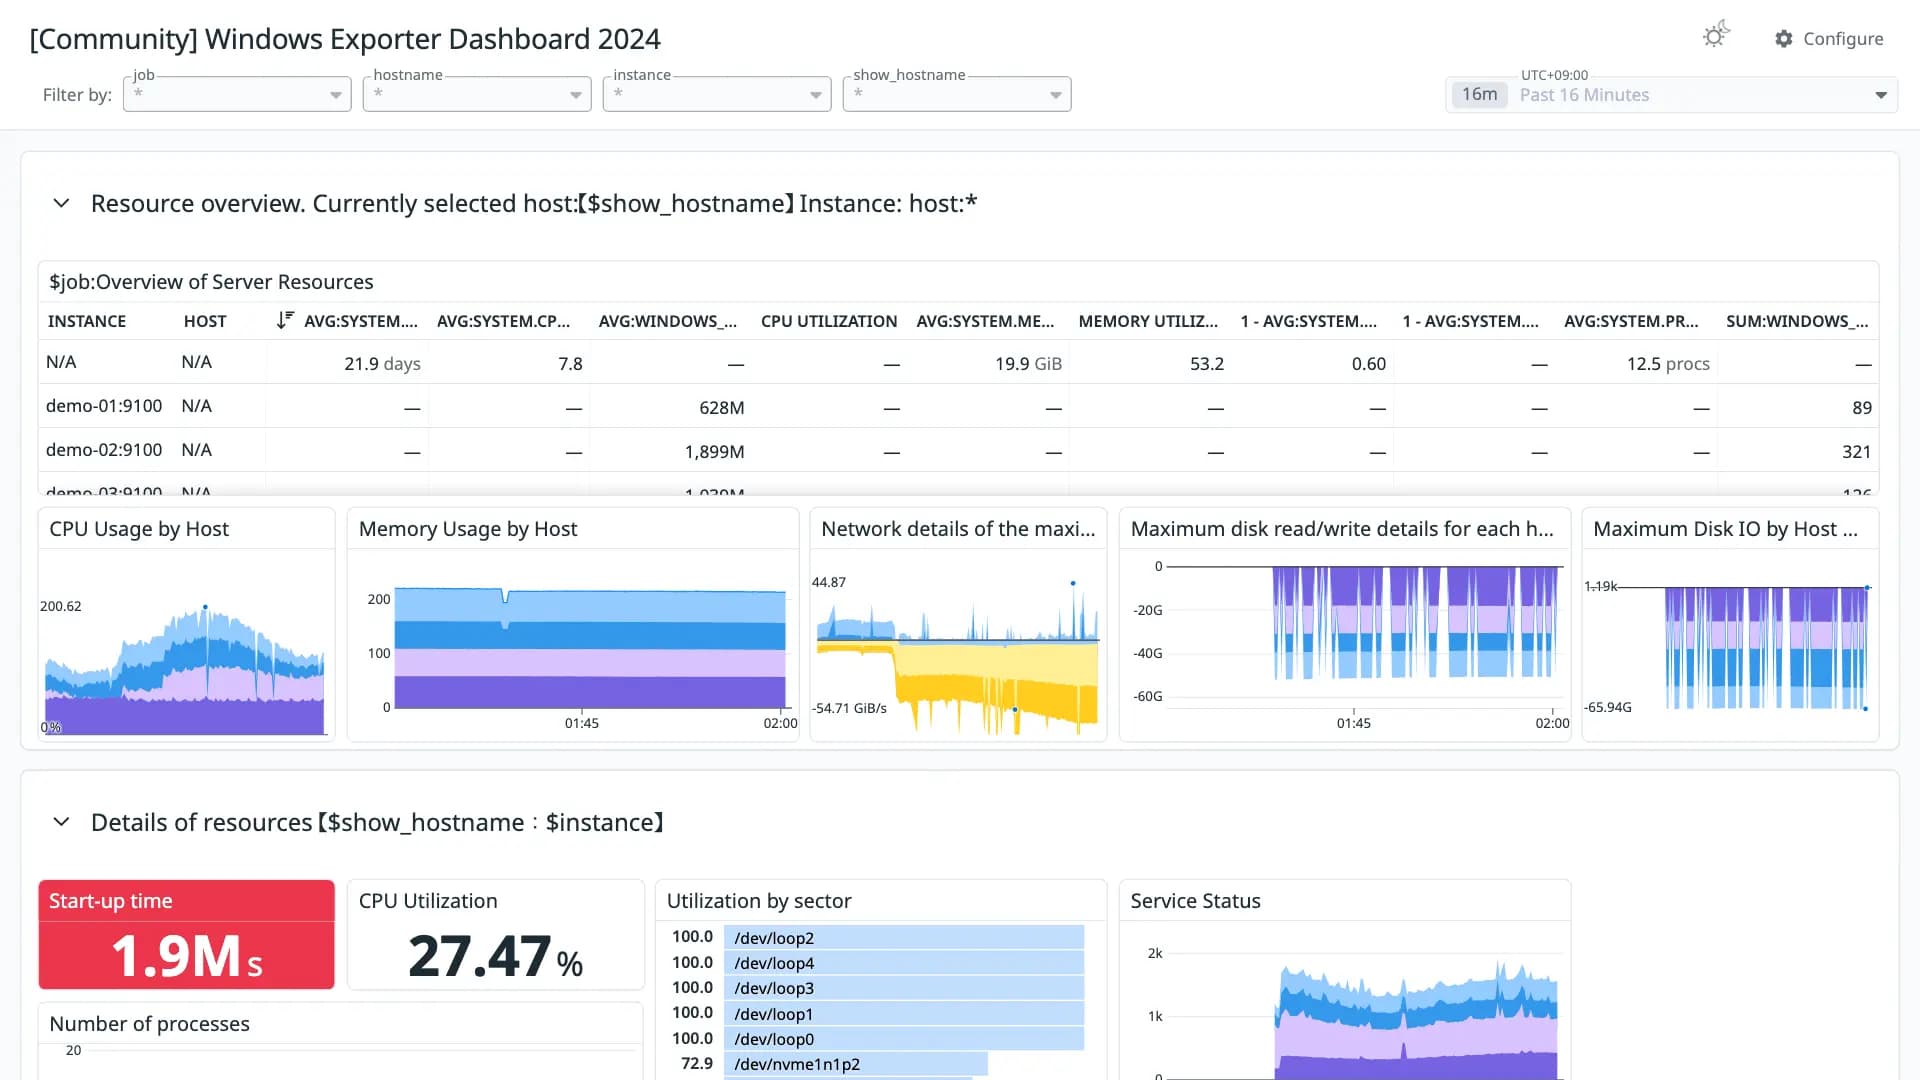This screenshot has width=1920, height=1080.
Task: Click the CPU Utilization 27.47 % value
Action: (495, 956)
